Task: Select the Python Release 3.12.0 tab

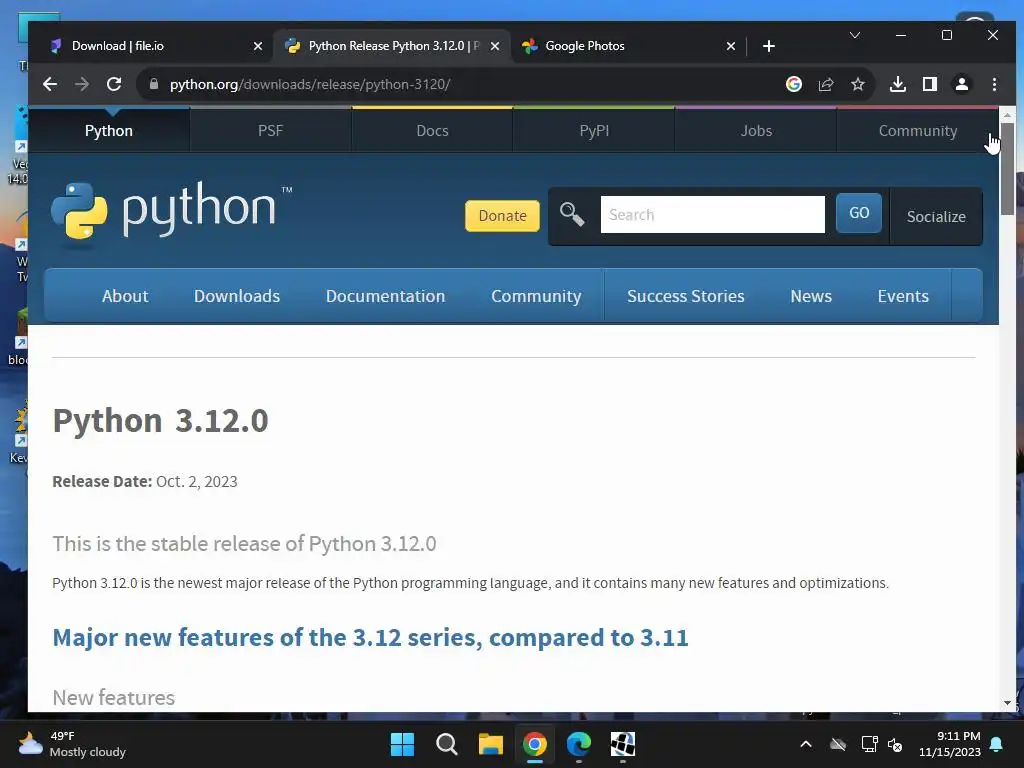Action: (392, 46)
